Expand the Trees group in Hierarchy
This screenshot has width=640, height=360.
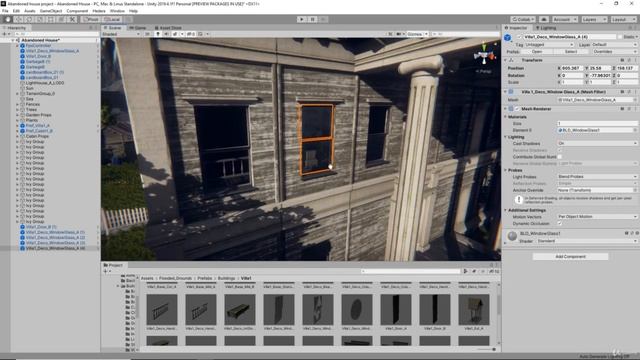click(18, 109)
